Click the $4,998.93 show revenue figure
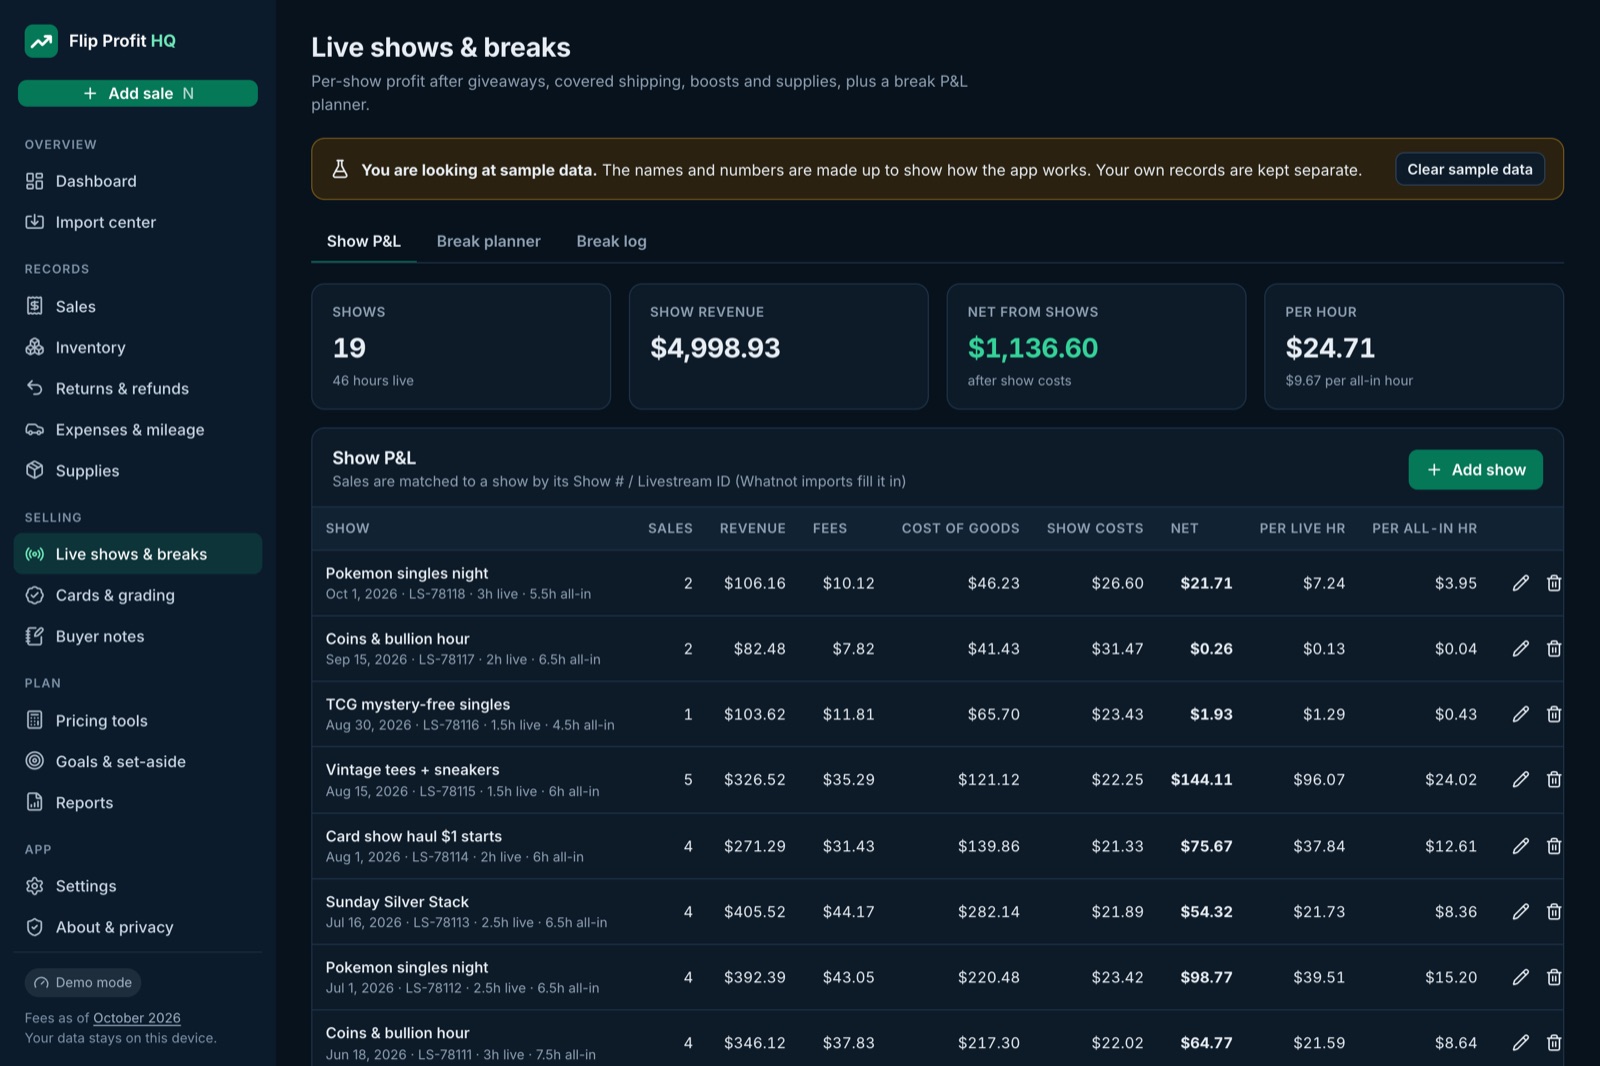This screenshot has width=1600, height=1066. (x=715, y=348)
